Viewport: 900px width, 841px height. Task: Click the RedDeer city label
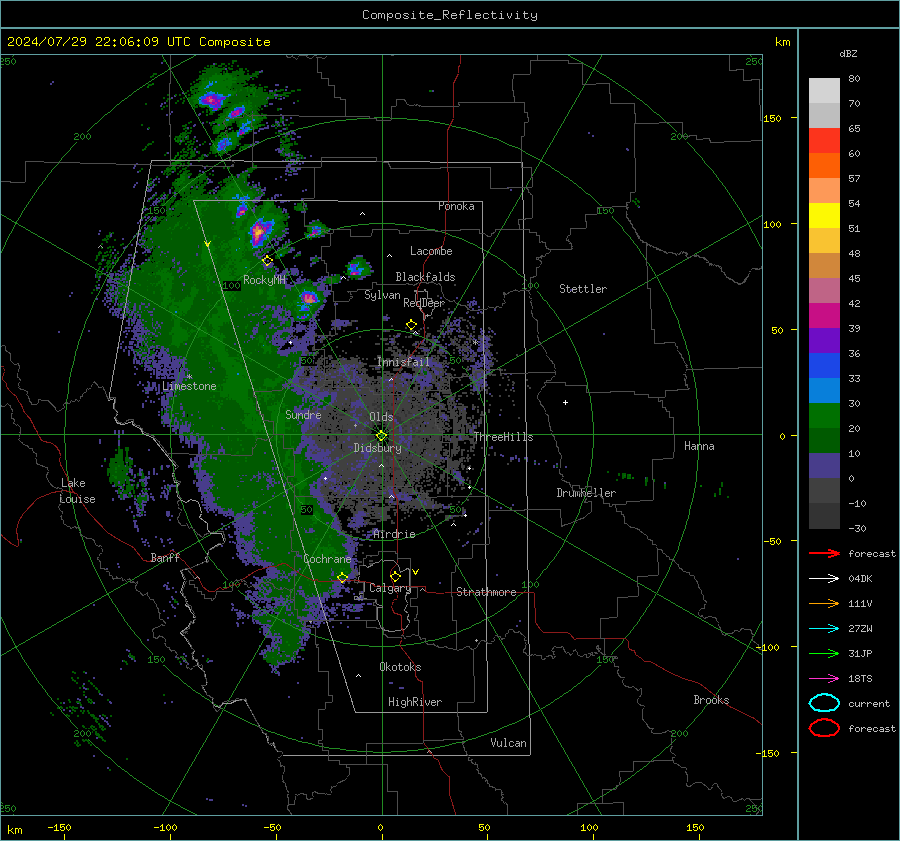pos(424,303)
